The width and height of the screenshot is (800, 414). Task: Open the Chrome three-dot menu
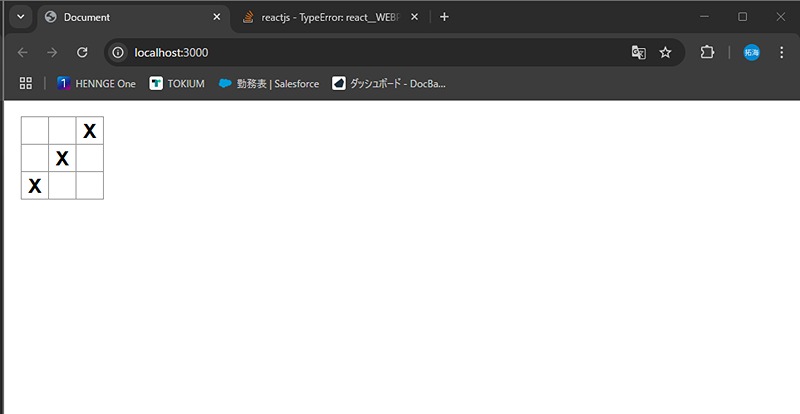(782, 53)
